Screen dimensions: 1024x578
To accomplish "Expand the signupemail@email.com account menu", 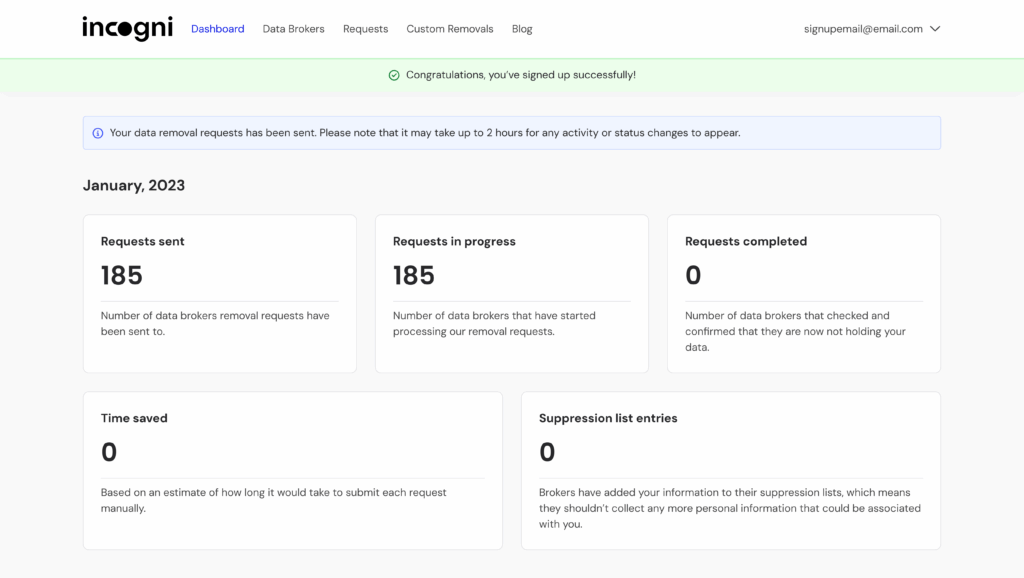I will (871, 29).
